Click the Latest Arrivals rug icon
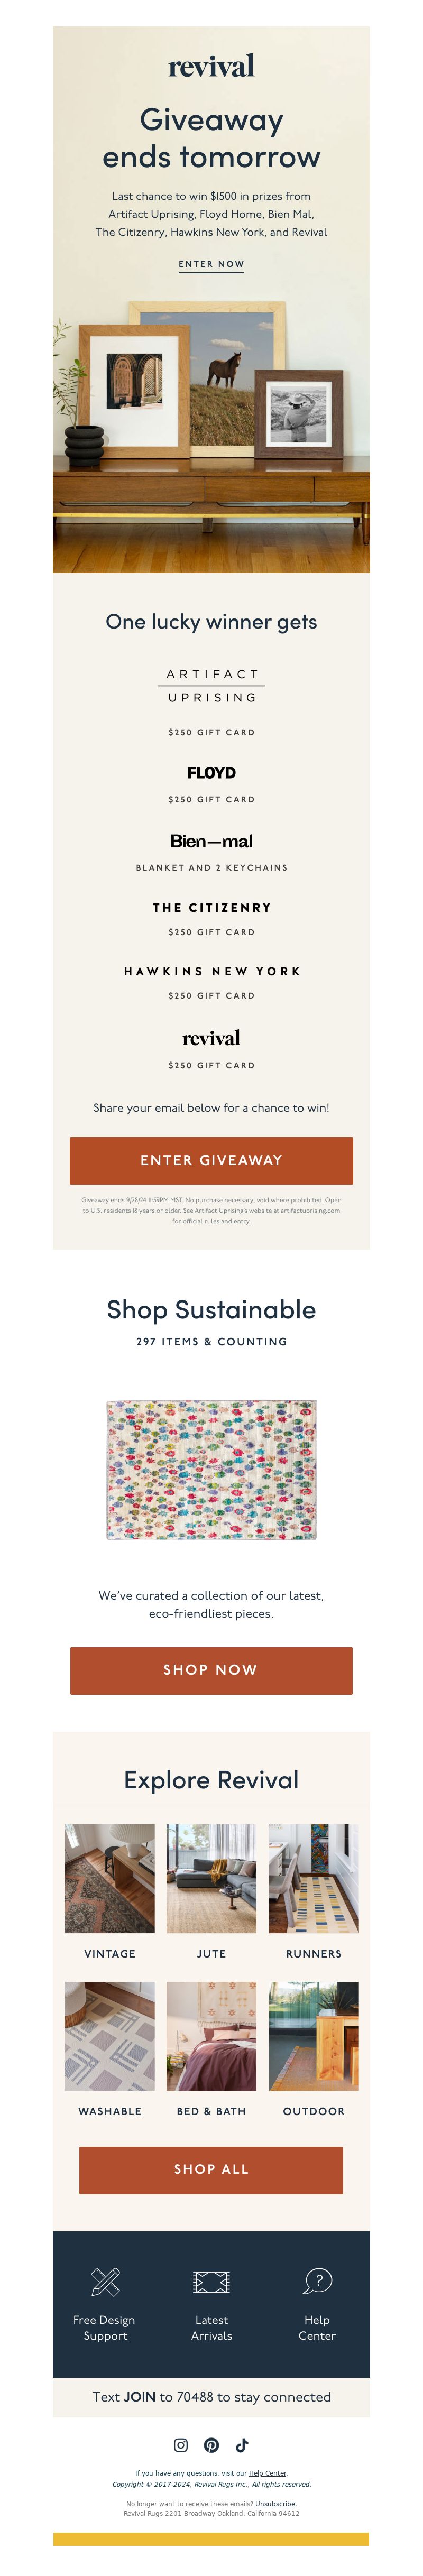Viewport: 423px width, 2576px height. click(x=211, y=2281)
